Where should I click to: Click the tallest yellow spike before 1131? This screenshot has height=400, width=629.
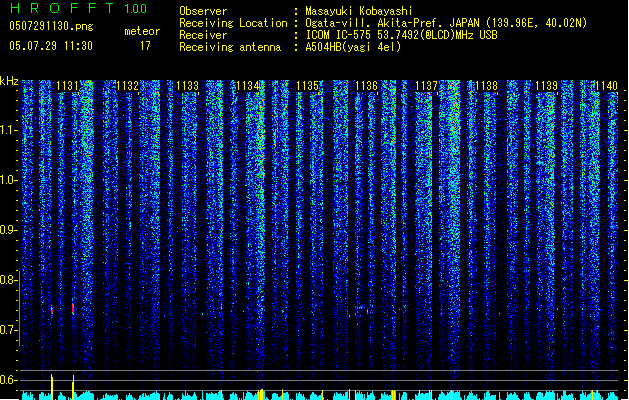point(52,386)
